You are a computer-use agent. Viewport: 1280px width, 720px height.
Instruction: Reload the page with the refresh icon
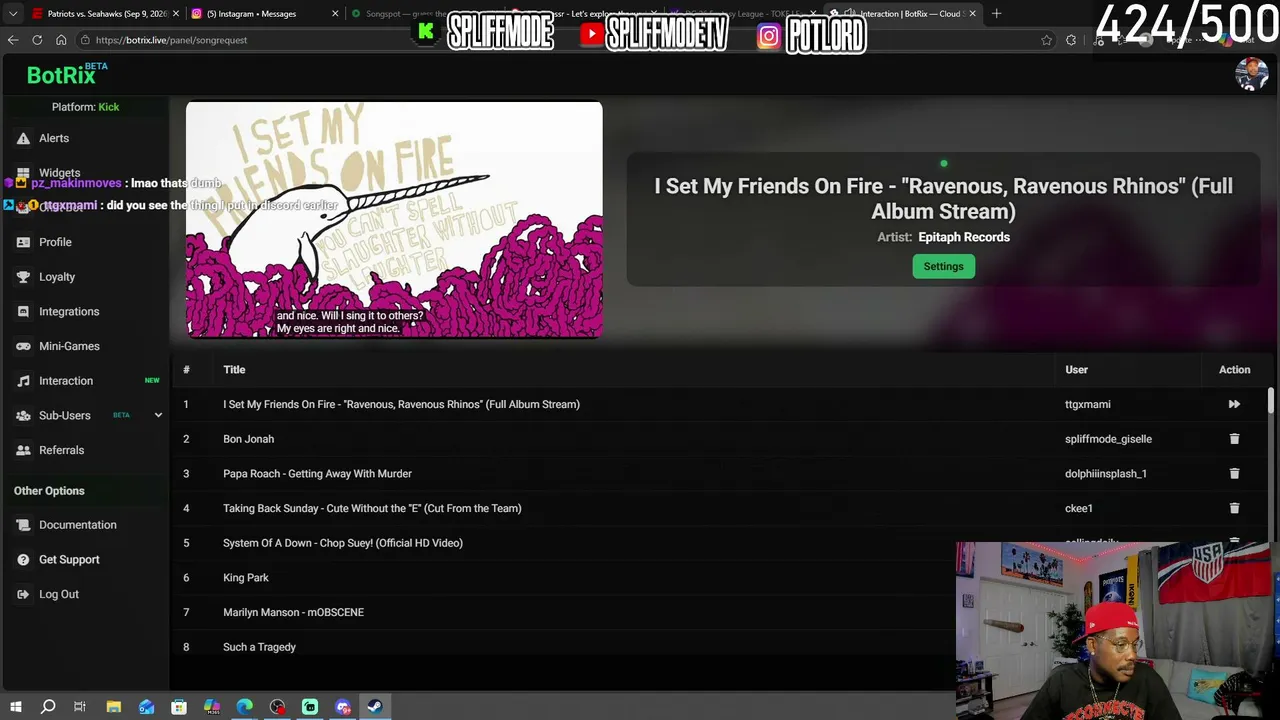pos(37,40)
